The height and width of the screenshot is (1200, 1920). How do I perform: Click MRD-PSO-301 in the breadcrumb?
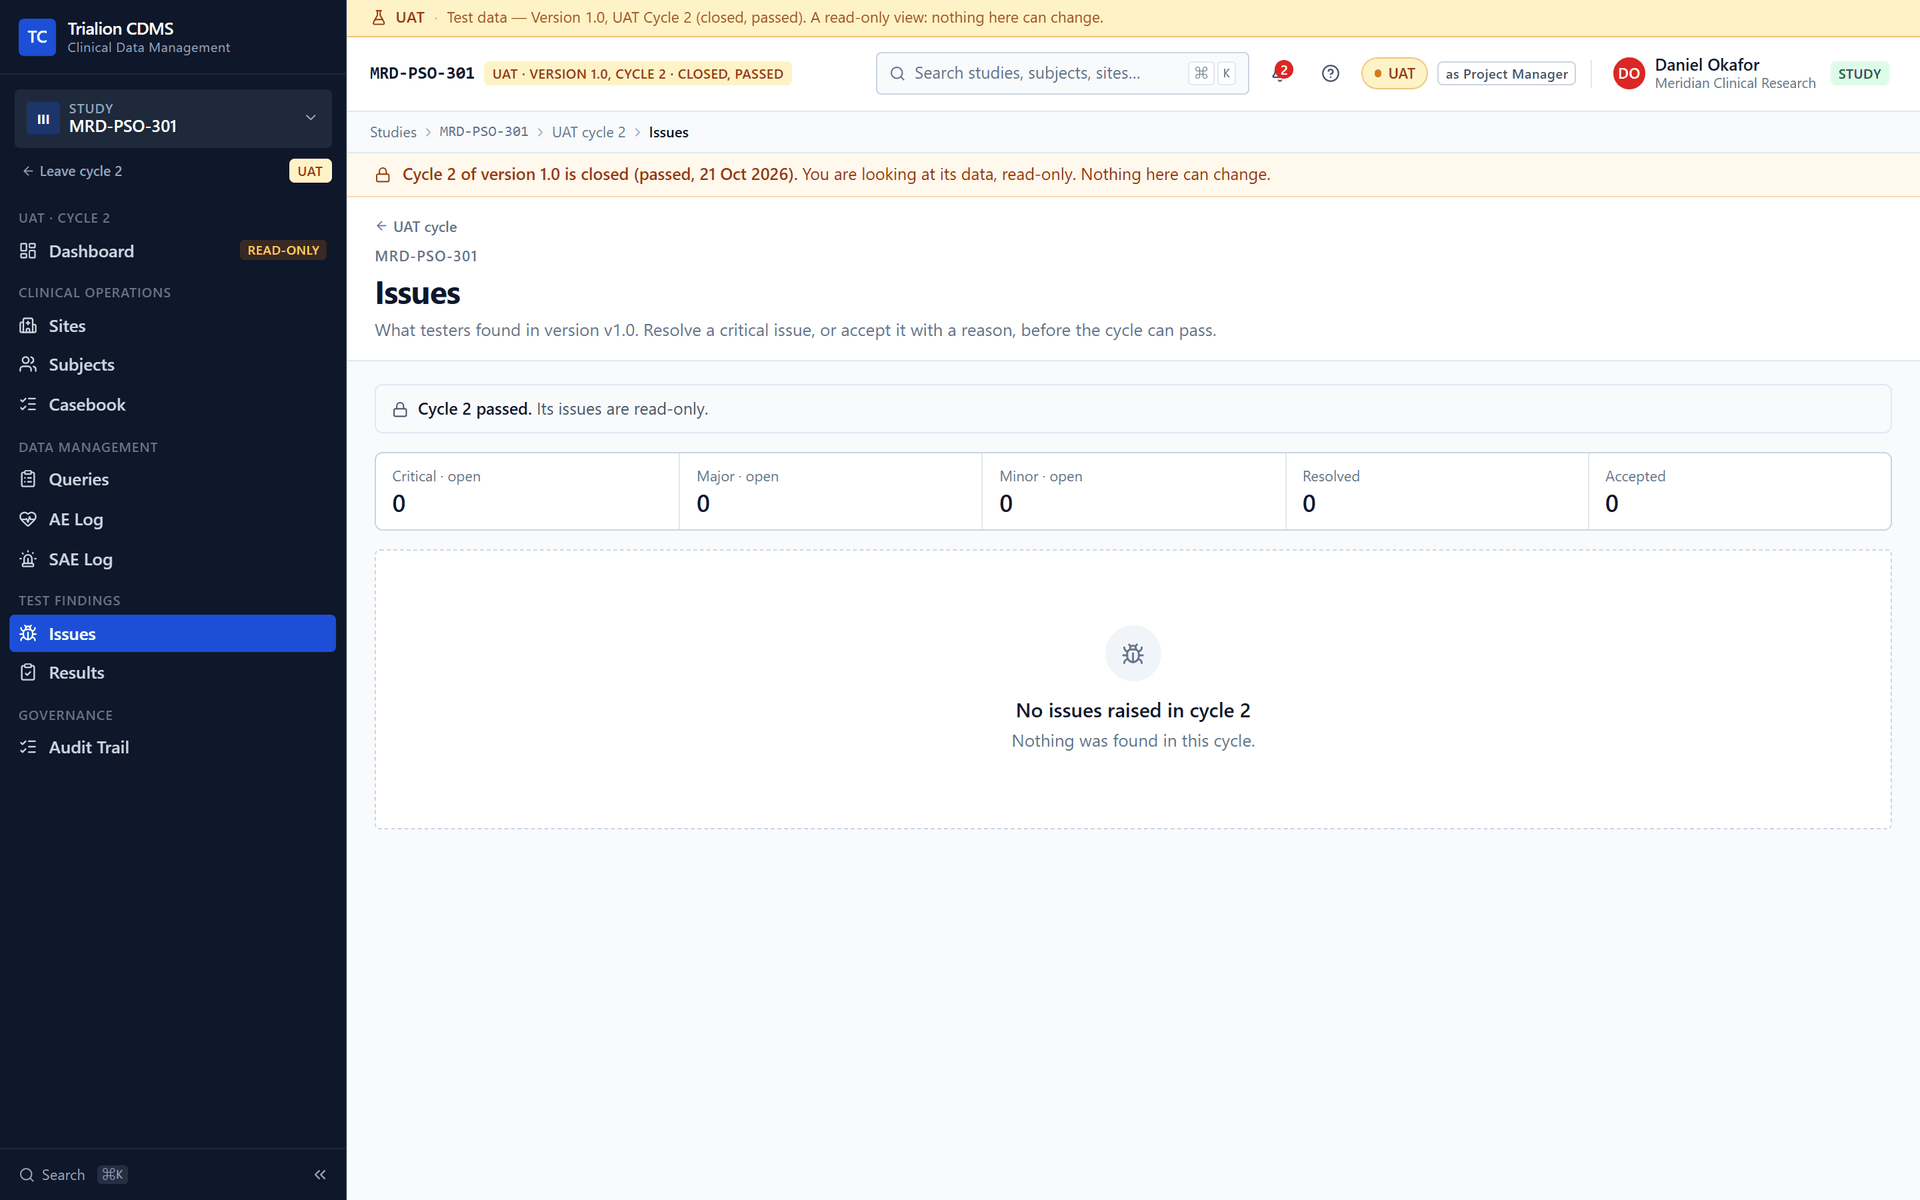click(x=484, y=132)
